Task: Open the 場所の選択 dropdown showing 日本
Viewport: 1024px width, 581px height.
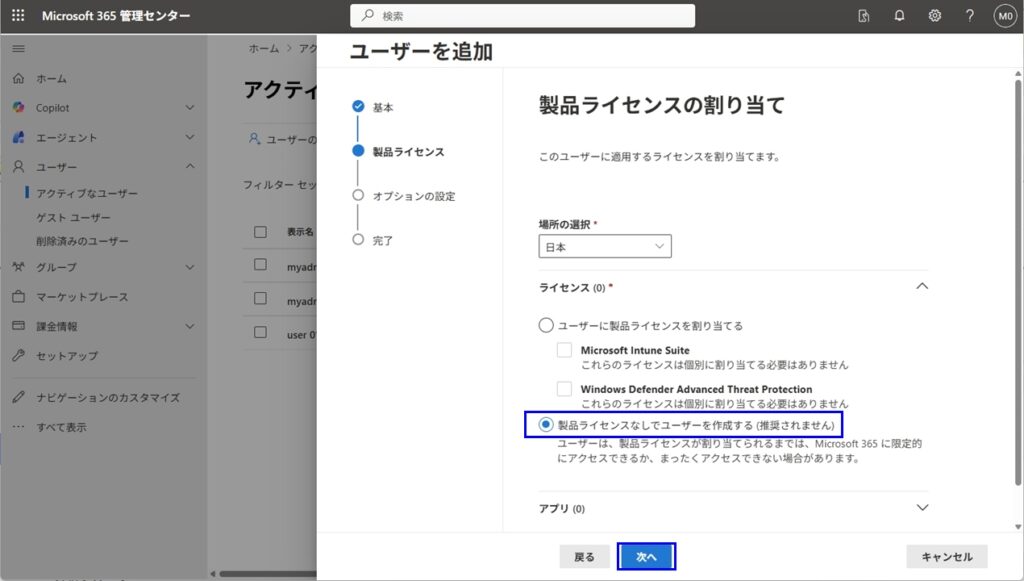Action: coord(605,246)
